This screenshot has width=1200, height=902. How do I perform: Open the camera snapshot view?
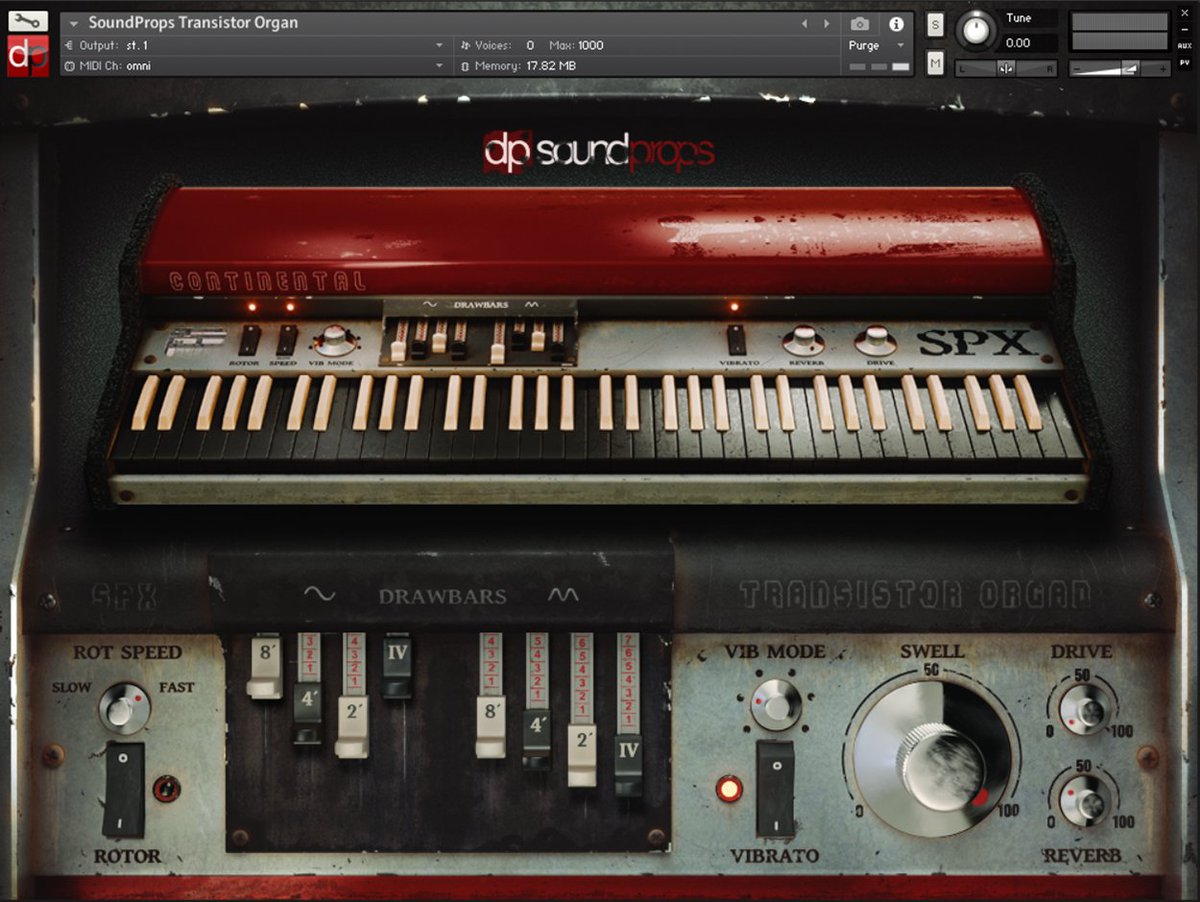pyautogui.click(x=860, y=24)
